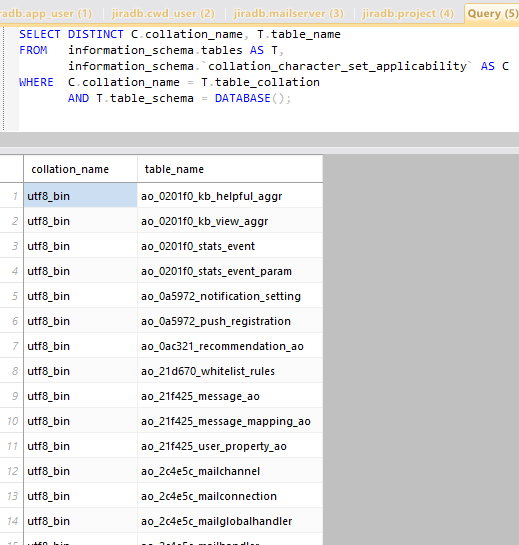Viewport: 519px width, 545px height.
Task: Select the ao_0ac321_recommendation_ao cell
Action: [x=230, y=346]
